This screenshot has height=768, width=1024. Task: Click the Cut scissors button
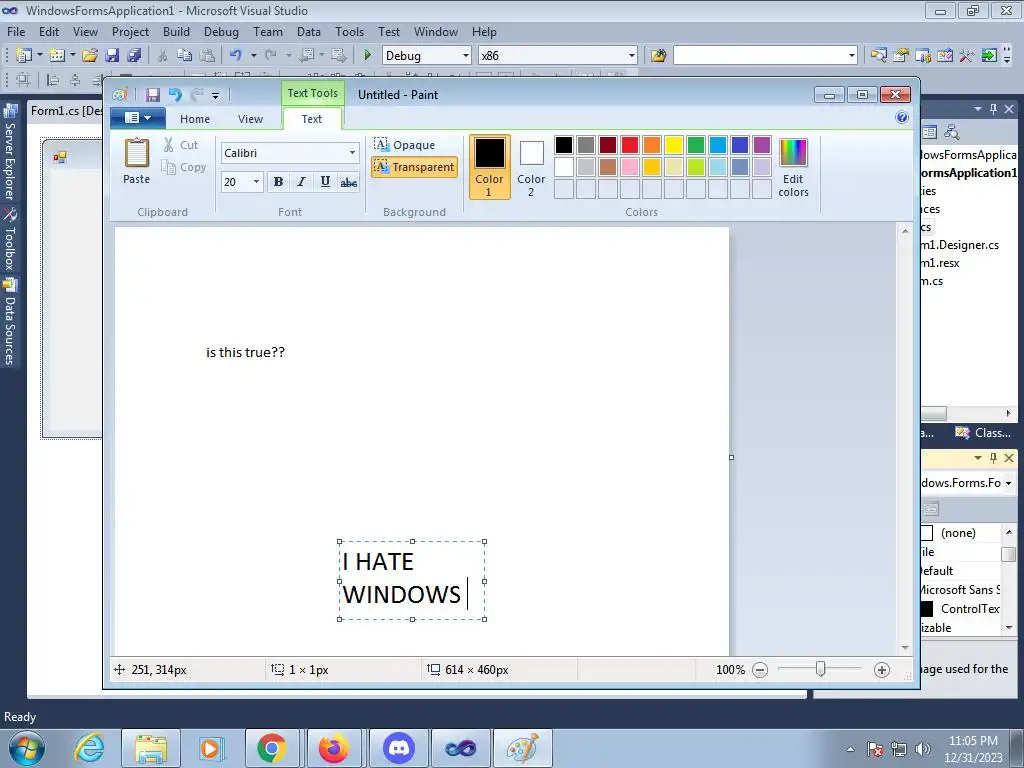coord(181,145)
